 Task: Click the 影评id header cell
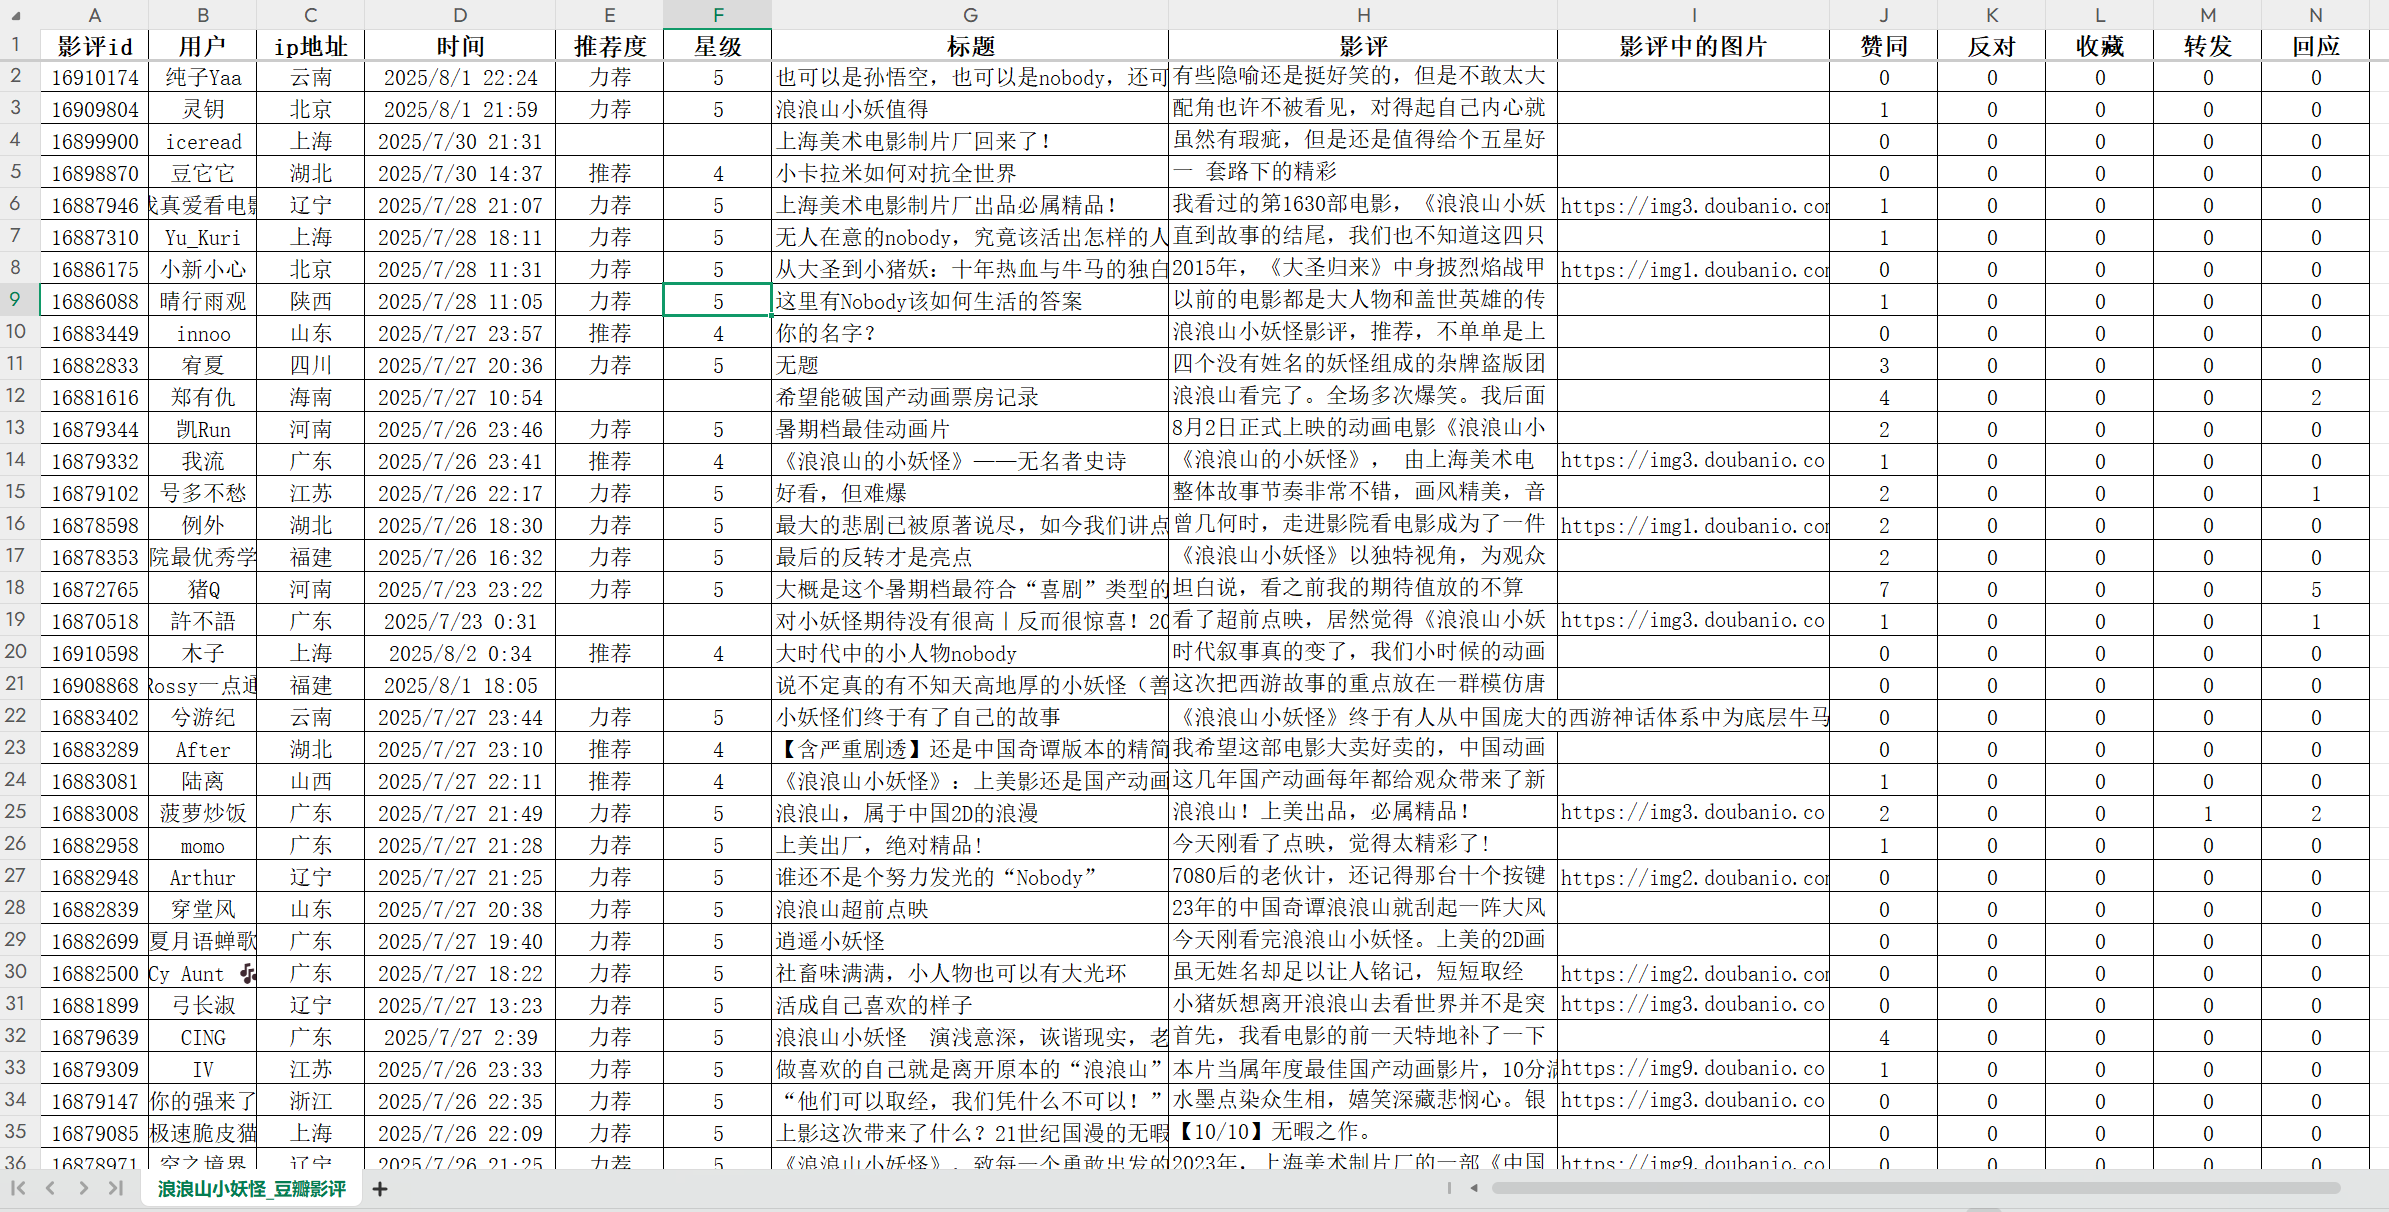(x=94, y=46)
